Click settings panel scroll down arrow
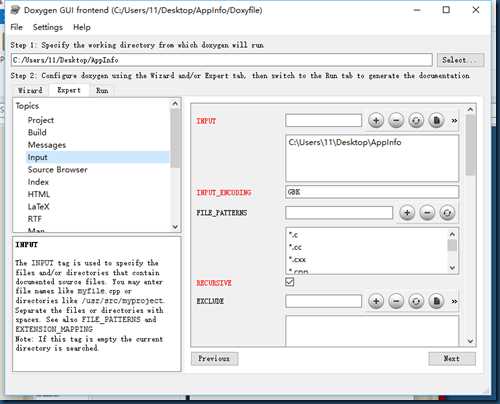The height and width of the screenshot is (404, 500). tap(470, 341)
